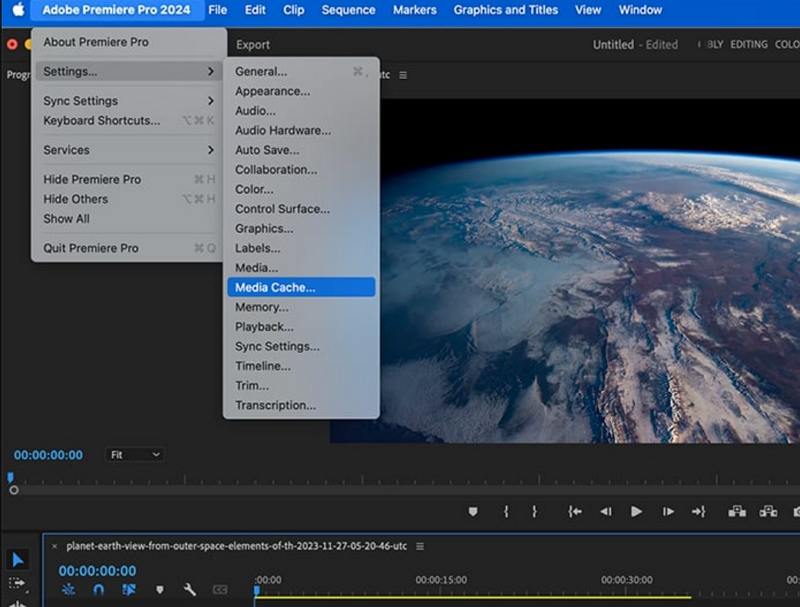The height and width of the screenshot is (607, 800).
Task: Select the Track Select Forward tool
Action: (x=17, y=583)
